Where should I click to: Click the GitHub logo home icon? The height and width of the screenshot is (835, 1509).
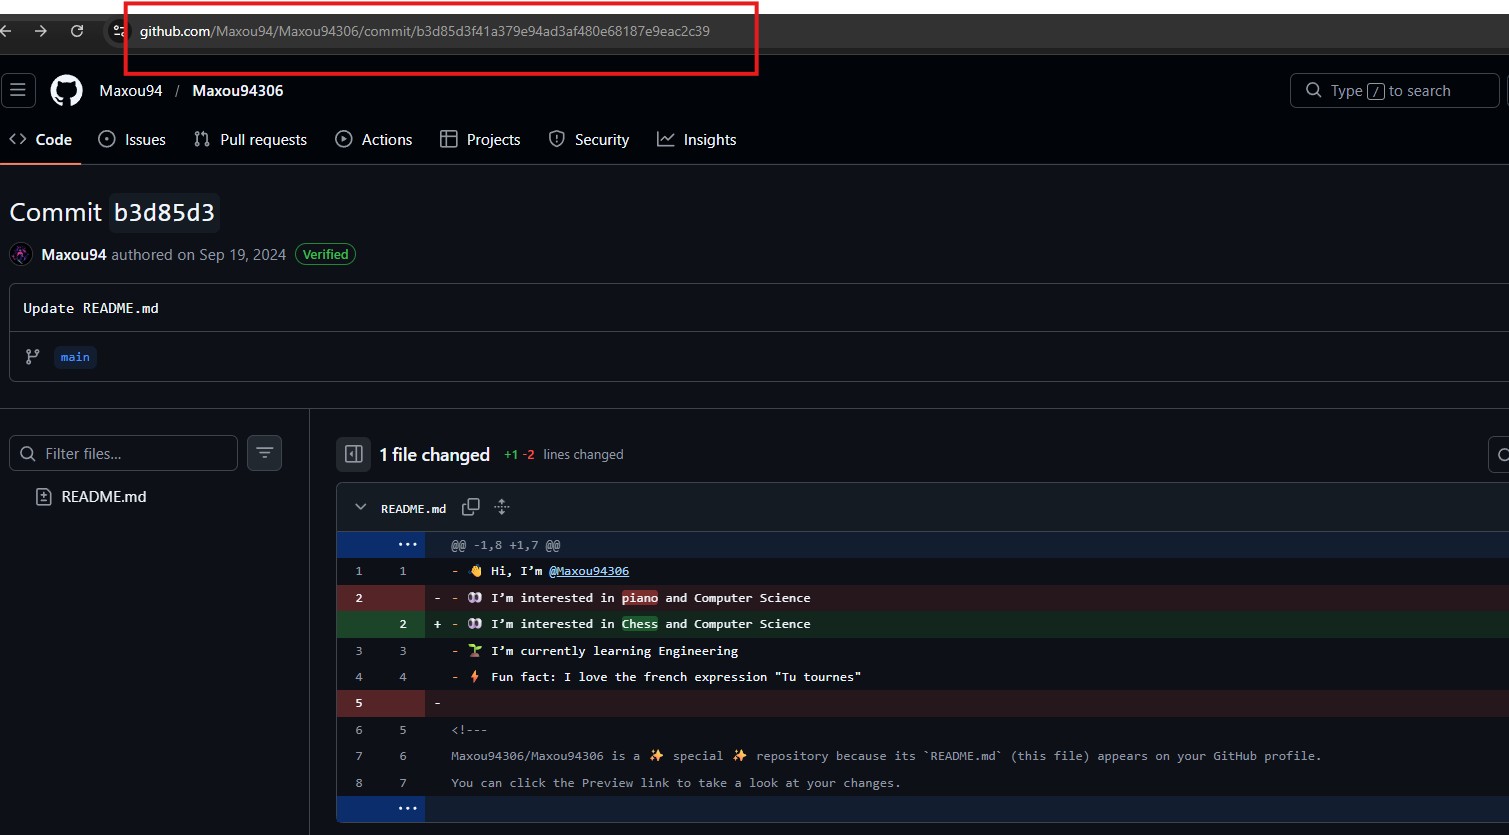click(66, 91)
